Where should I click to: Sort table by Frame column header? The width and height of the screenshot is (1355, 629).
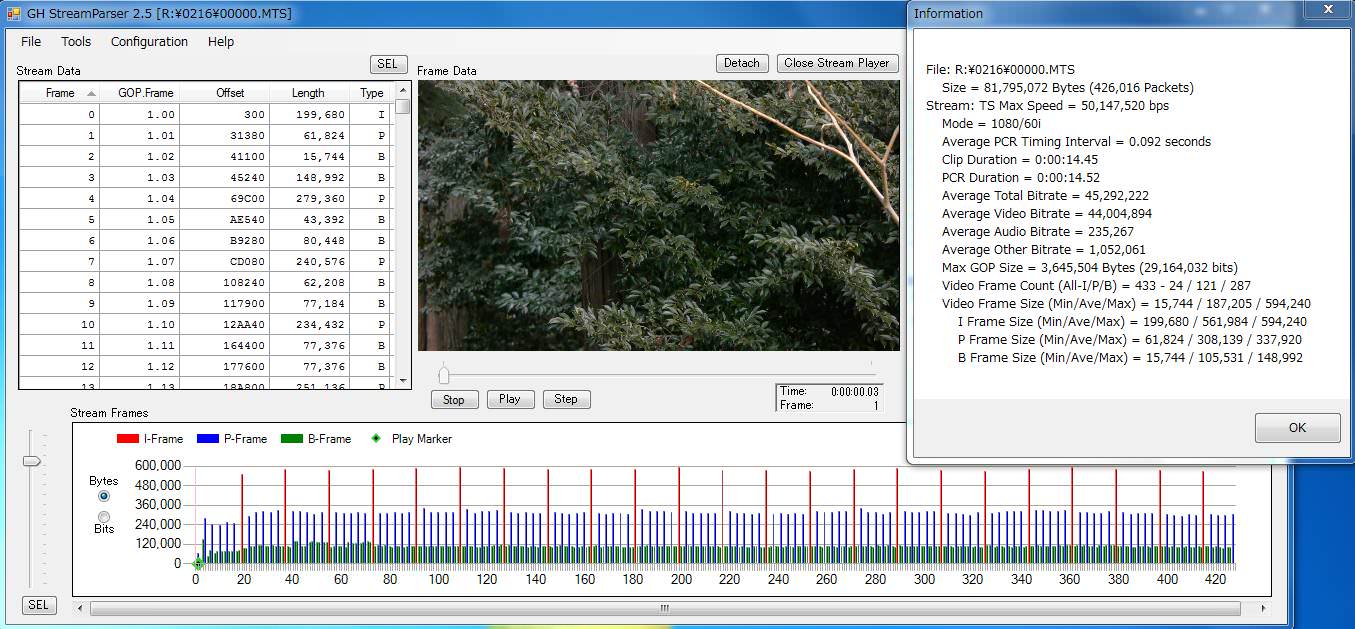coord(60,93)
